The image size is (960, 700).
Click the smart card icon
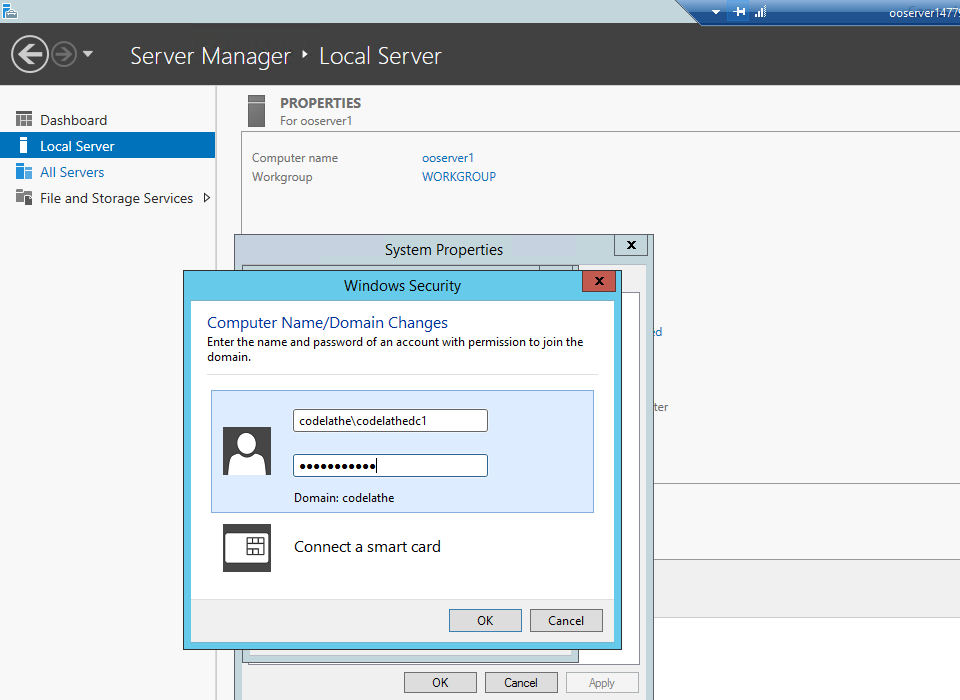pyautogui.click(x=247, y=547)
